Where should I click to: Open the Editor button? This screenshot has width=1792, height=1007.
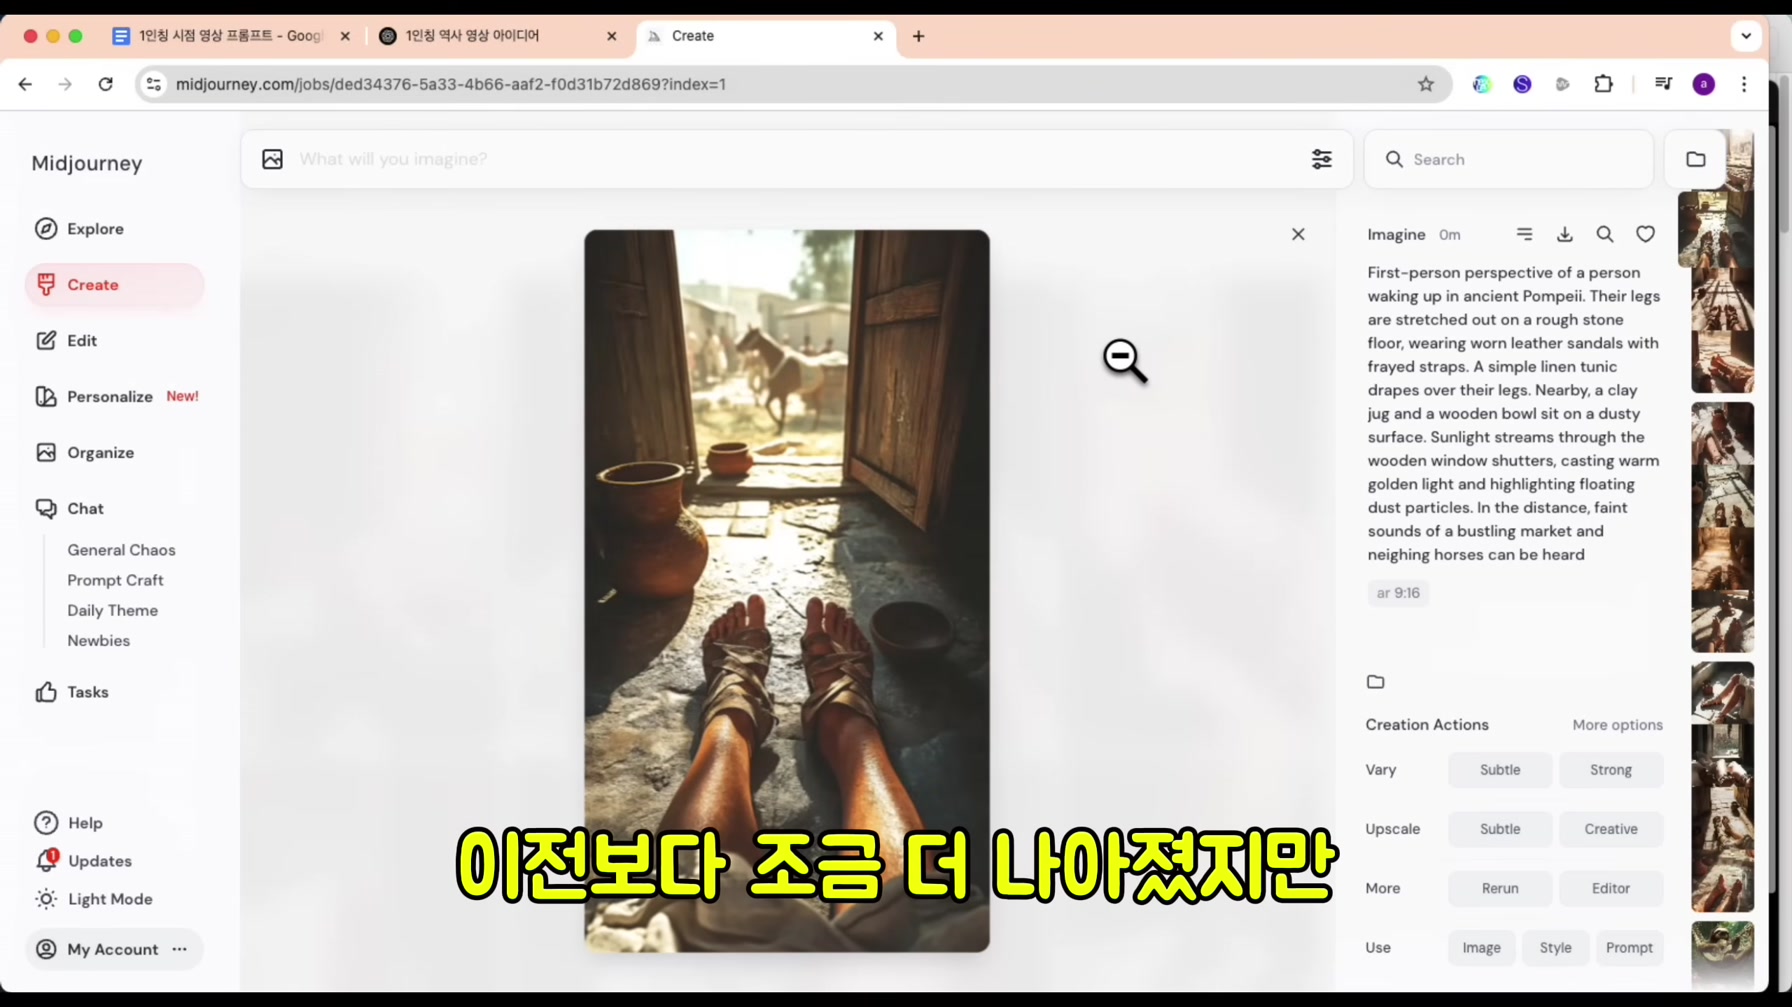coord(1610,888)
